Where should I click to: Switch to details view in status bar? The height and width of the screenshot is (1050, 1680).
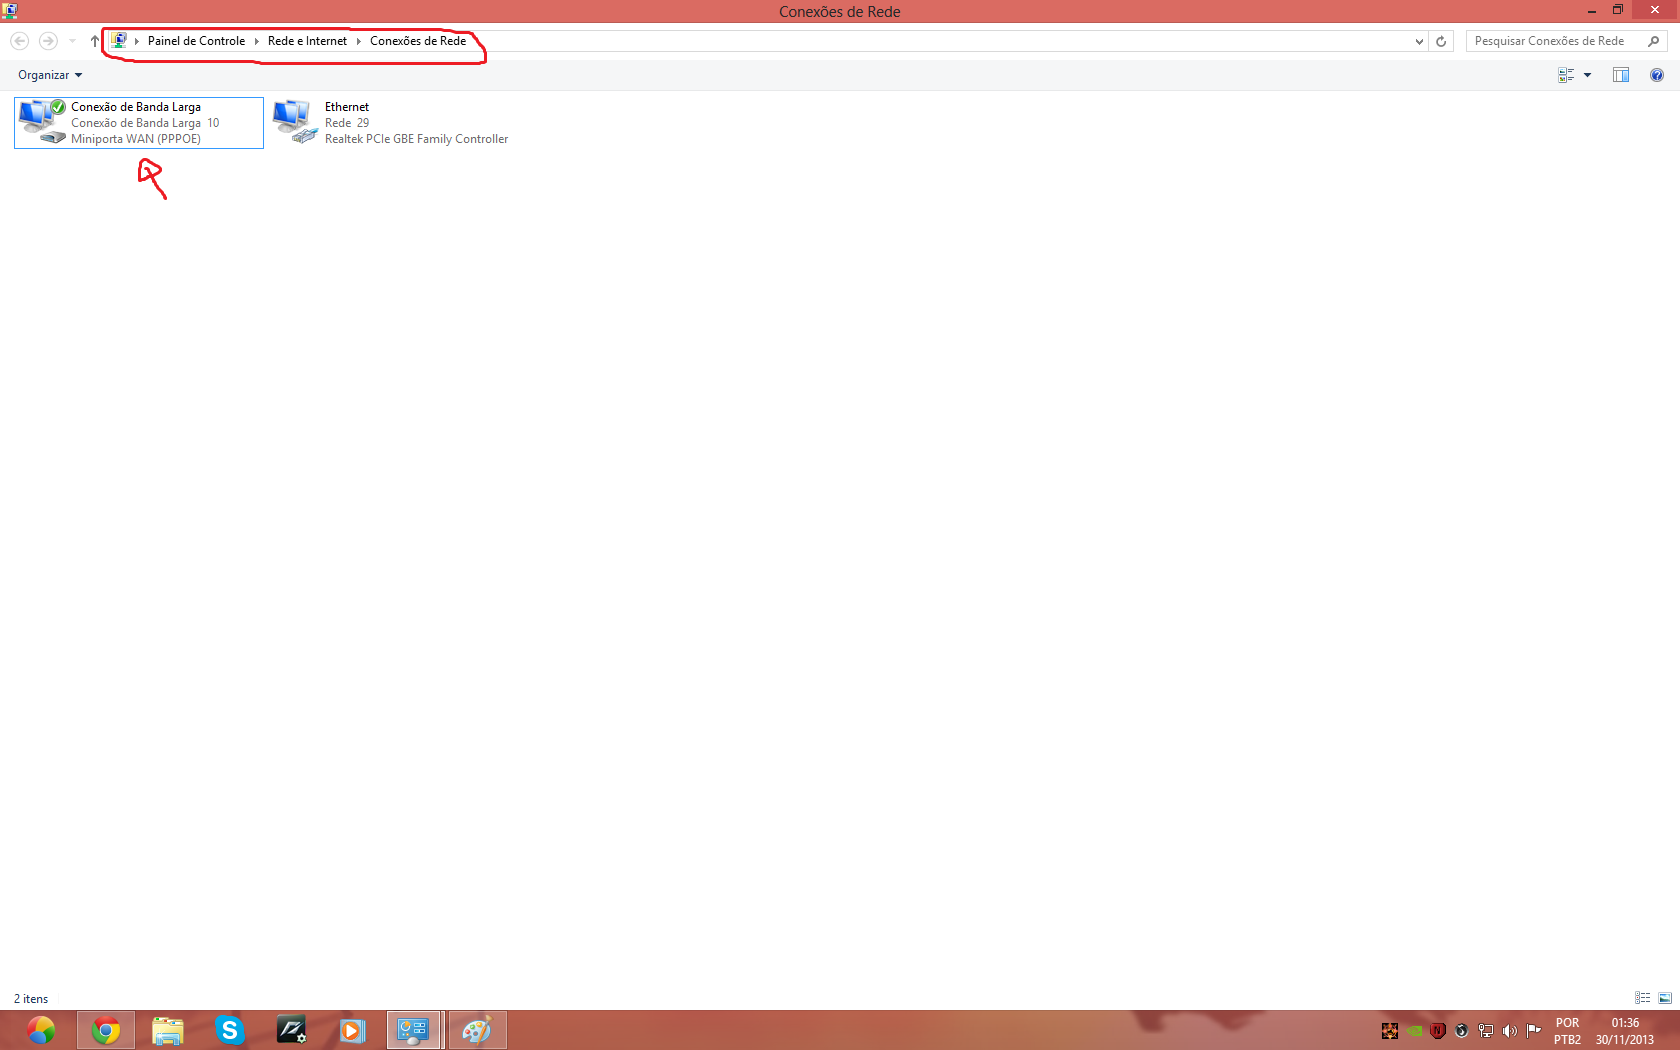click(x=1642, y=998)
